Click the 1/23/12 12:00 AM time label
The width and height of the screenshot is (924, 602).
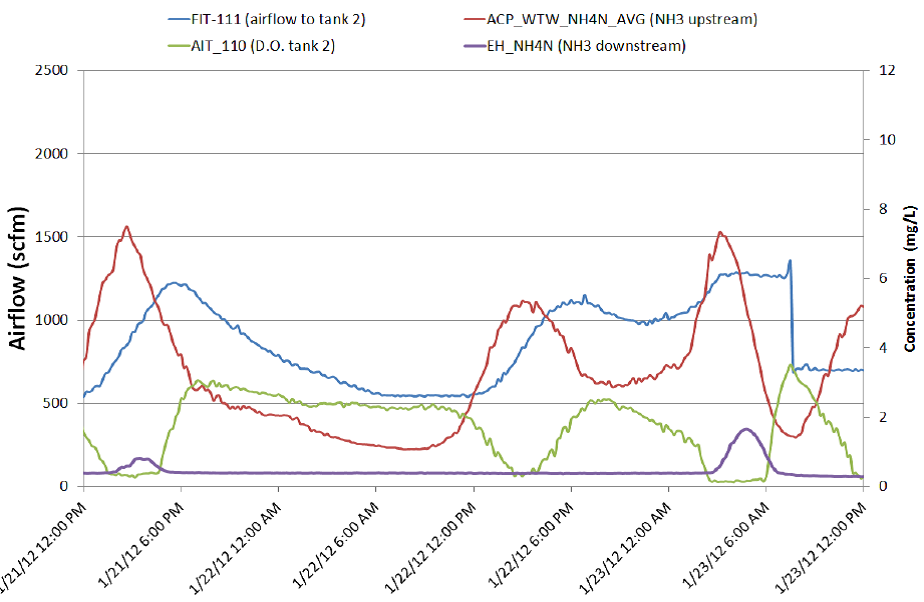(x=625, y=547)
